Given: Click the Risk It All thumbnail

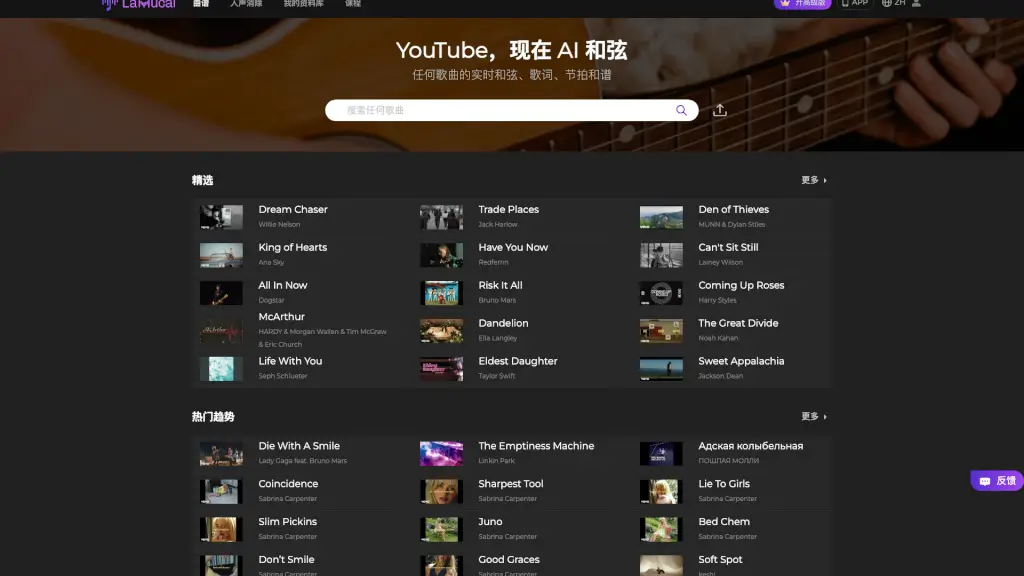Looking at the screenshot, I should pos(441,293).
